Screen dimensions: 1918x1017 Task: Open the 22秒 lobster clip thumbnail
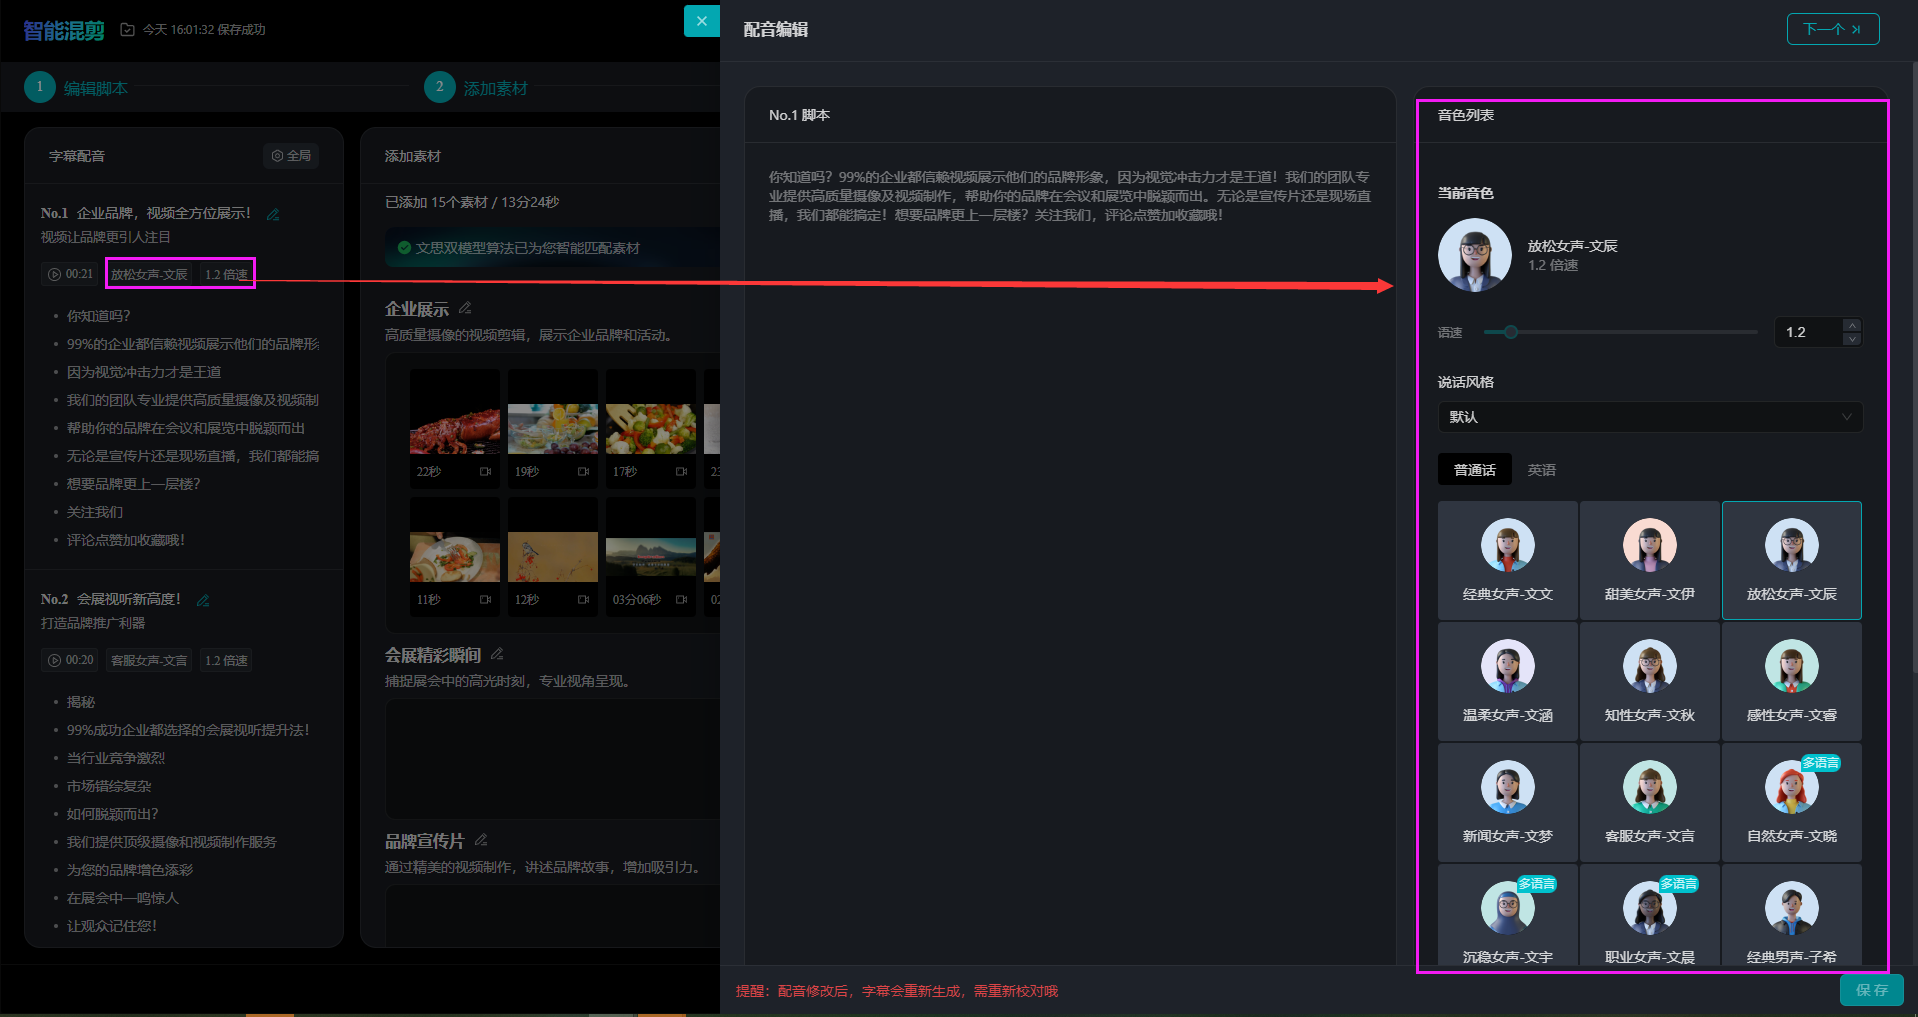pyautogui.click(x=454, y=428)
